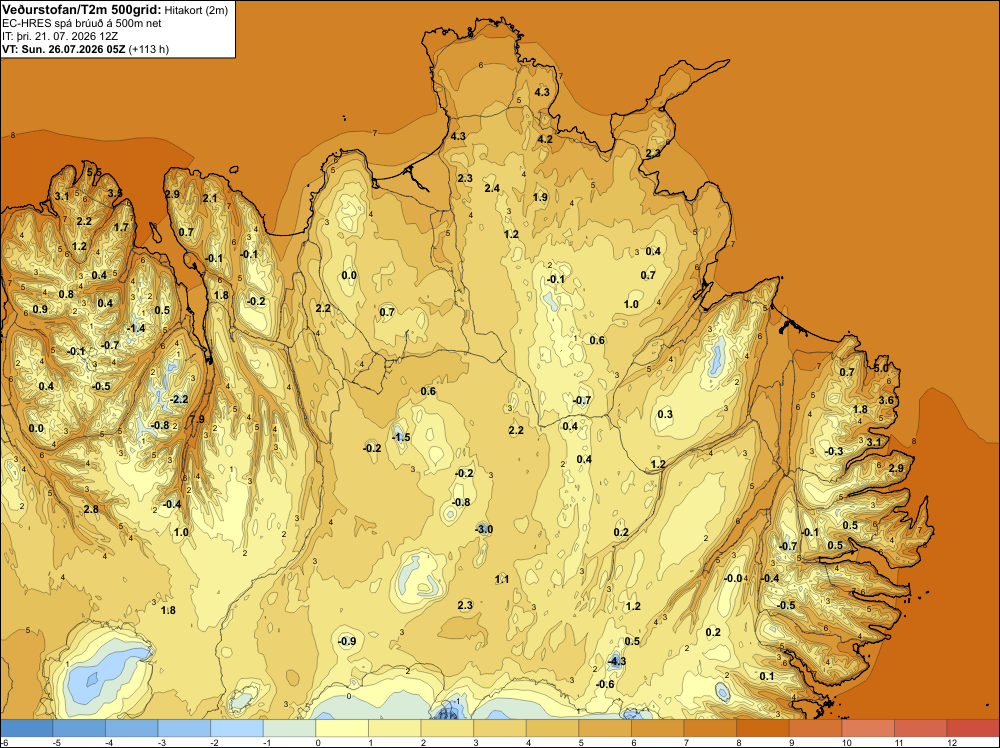The height and width of the screenshot is (748, 1000).
Task: Pick the legend color between -3 and -2
Action: click(x=184, y=728)
